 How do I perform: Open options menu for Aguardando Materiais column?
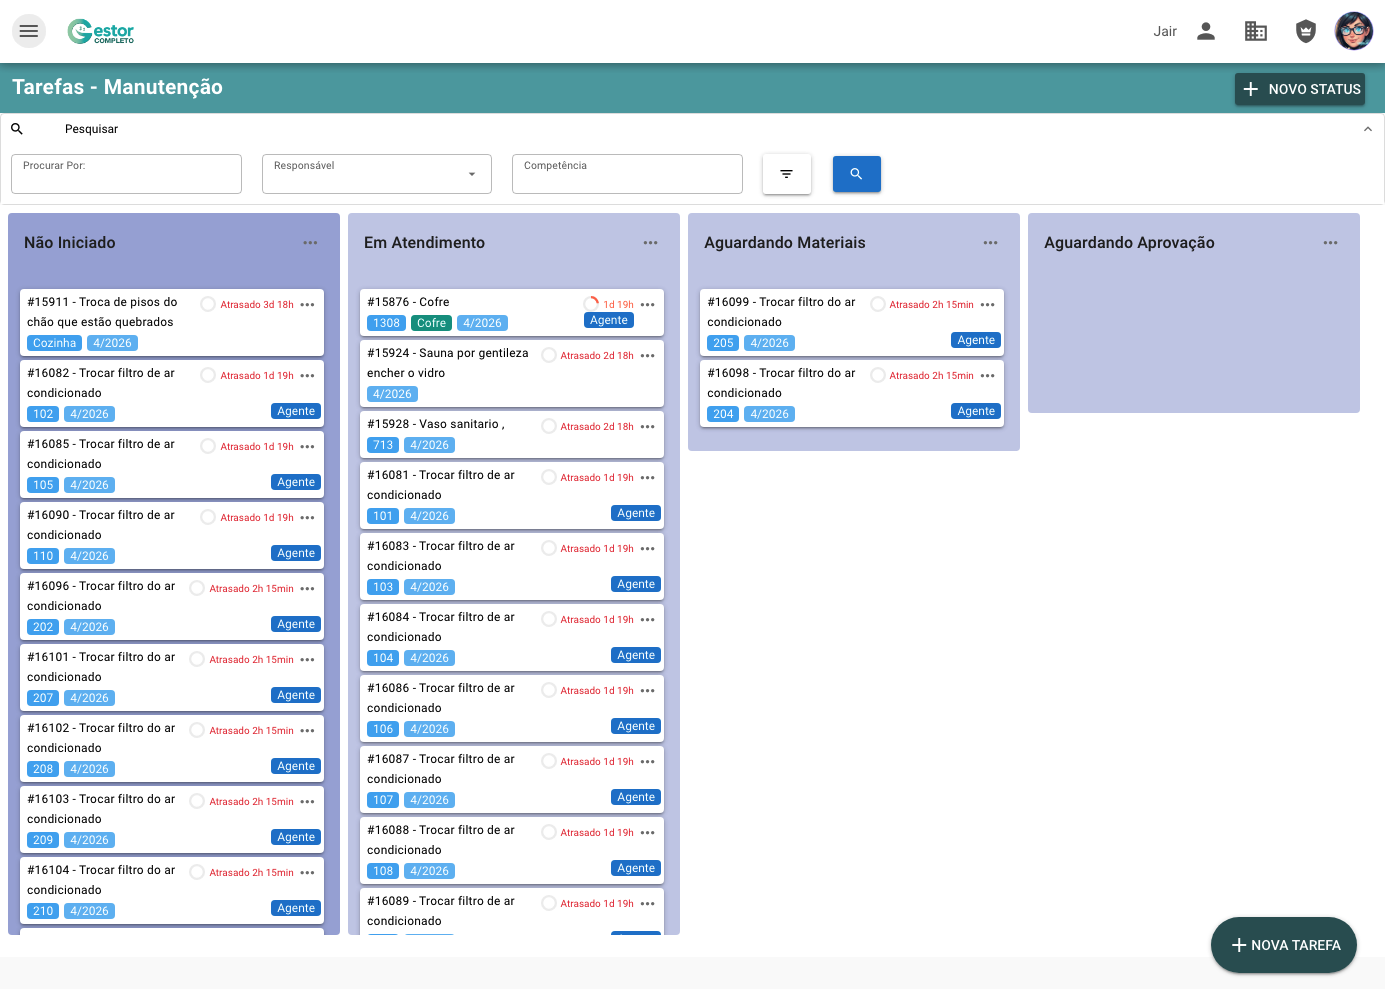[990, 243]
